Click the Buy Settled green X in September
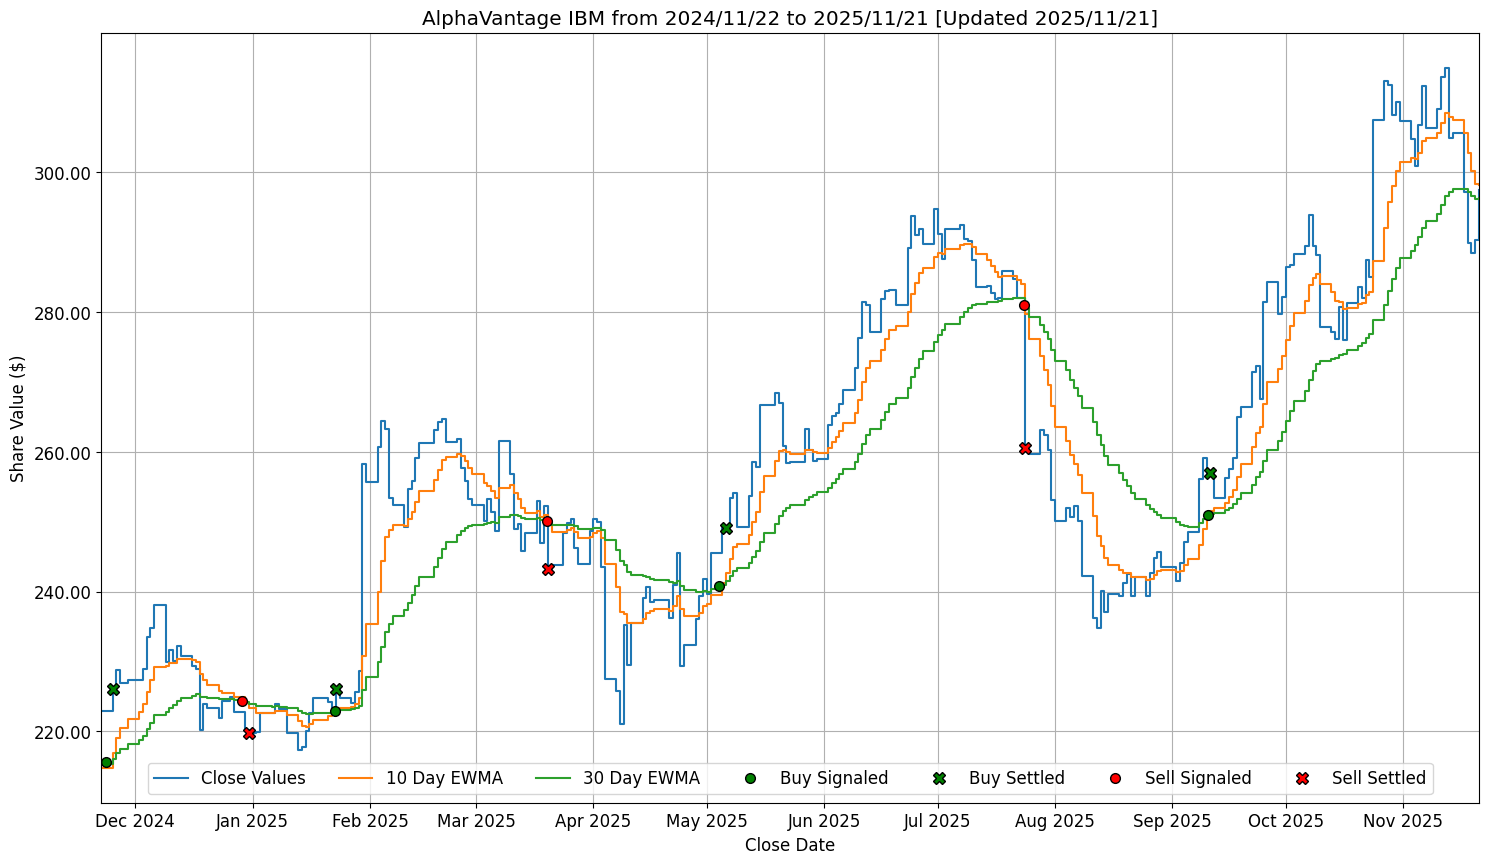This screenshot has width=1489, height=864. tap(1210, 473)
